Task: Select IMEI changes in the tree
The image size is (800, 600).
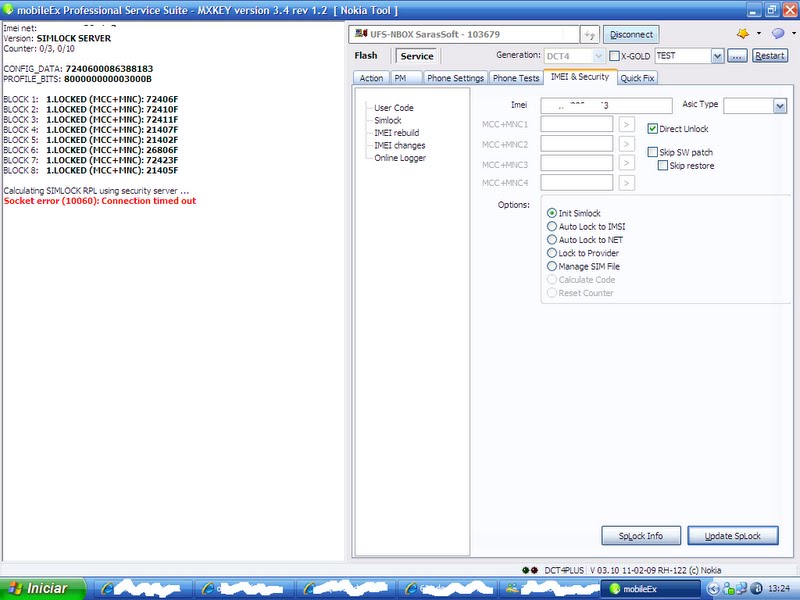Action: pos(399,145)
